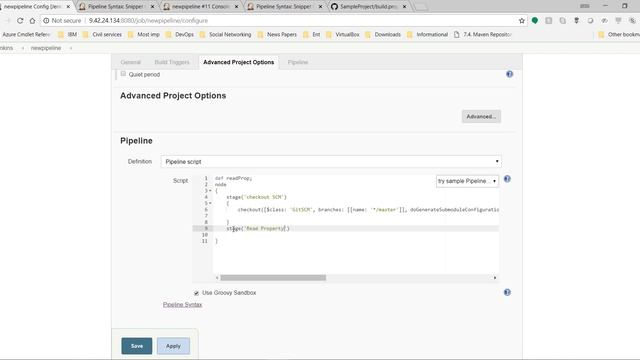Viewport: 640px width, 360px height.
Task: View the Not secure site info icon
Action: point(46,20)
